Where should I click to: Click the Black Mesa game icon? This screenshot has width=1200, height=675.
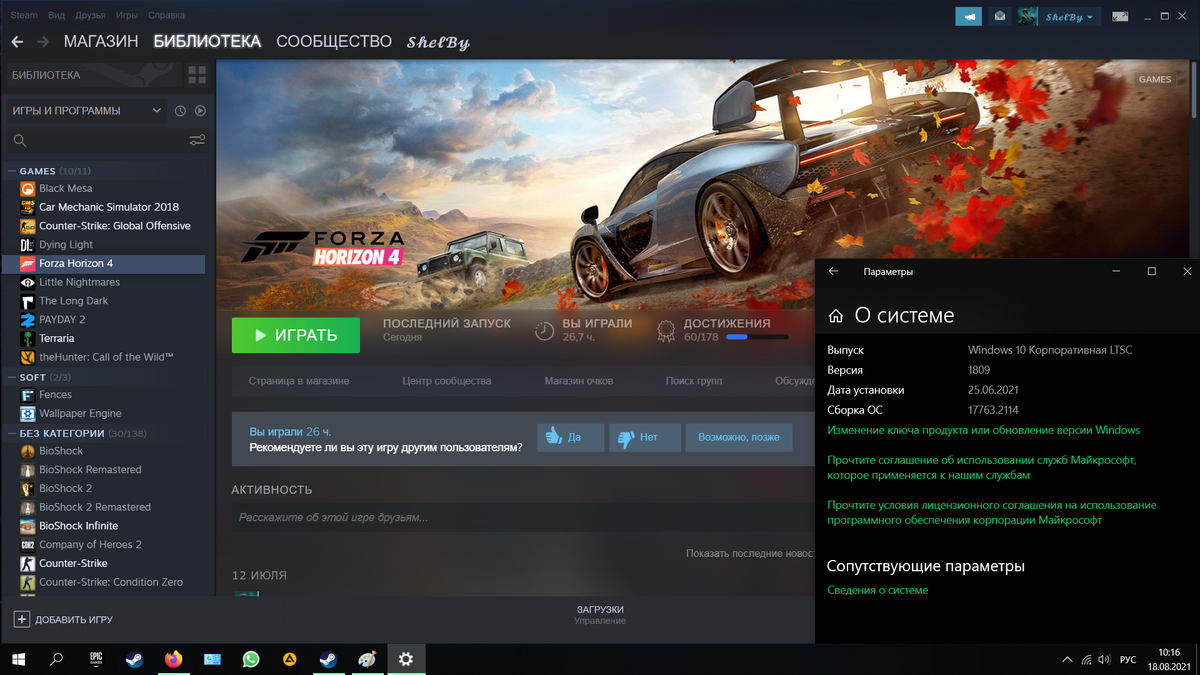point(28,188)
